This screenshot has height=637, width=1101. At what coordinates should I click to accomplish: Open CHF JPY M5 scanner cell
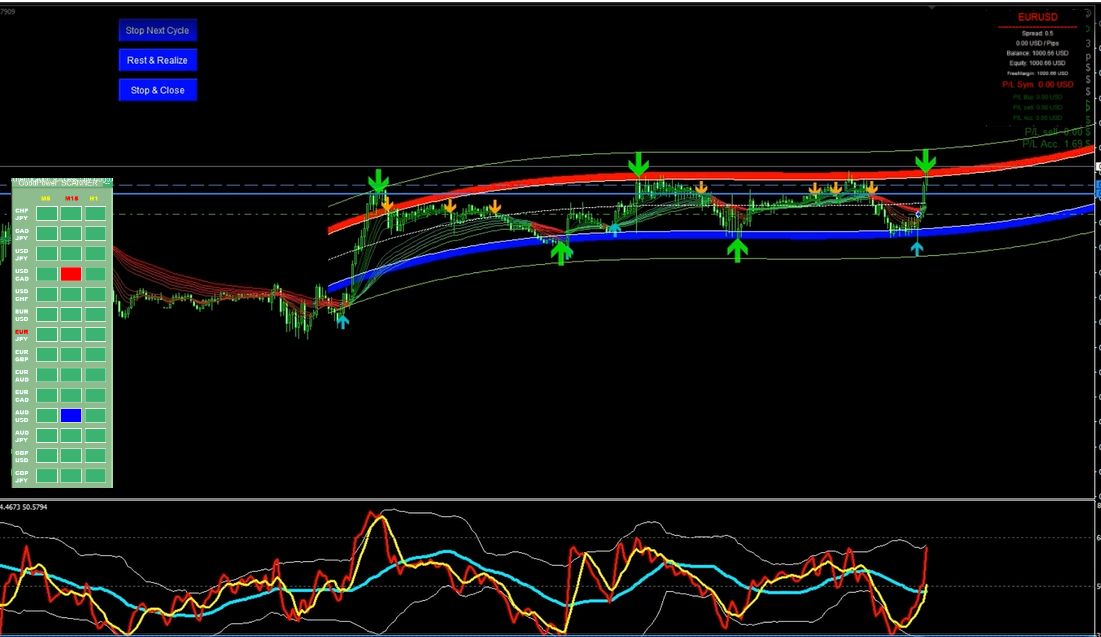[x=47, y=214]
